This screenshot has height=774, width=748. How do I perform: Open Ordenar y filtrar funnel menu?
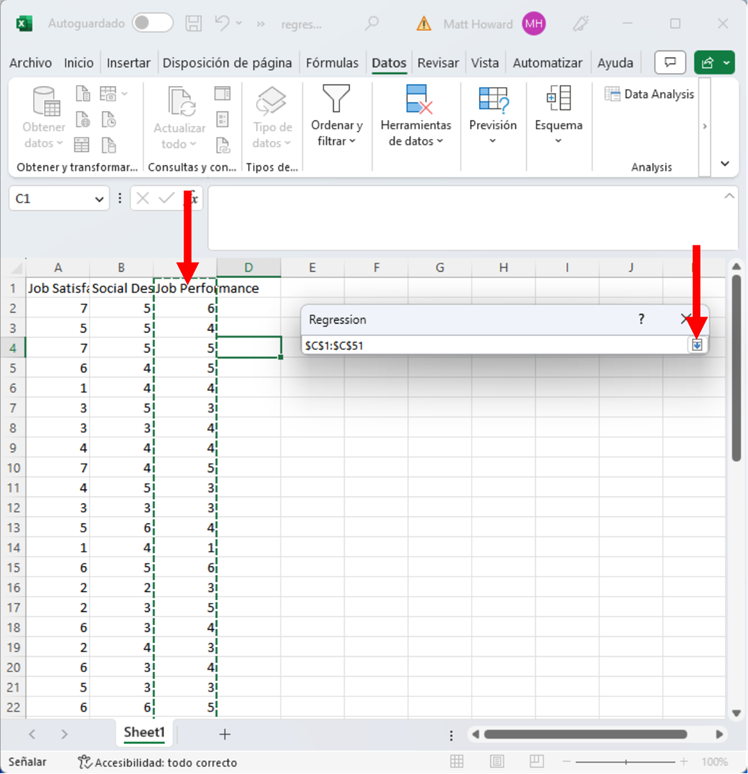336,117
